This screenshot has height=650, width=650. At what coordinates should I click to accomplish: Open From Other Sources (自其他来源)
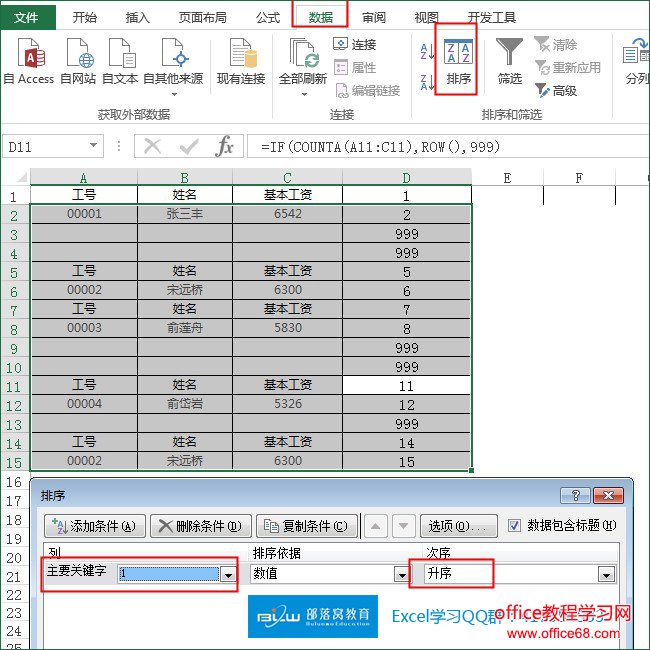point(173,66)
